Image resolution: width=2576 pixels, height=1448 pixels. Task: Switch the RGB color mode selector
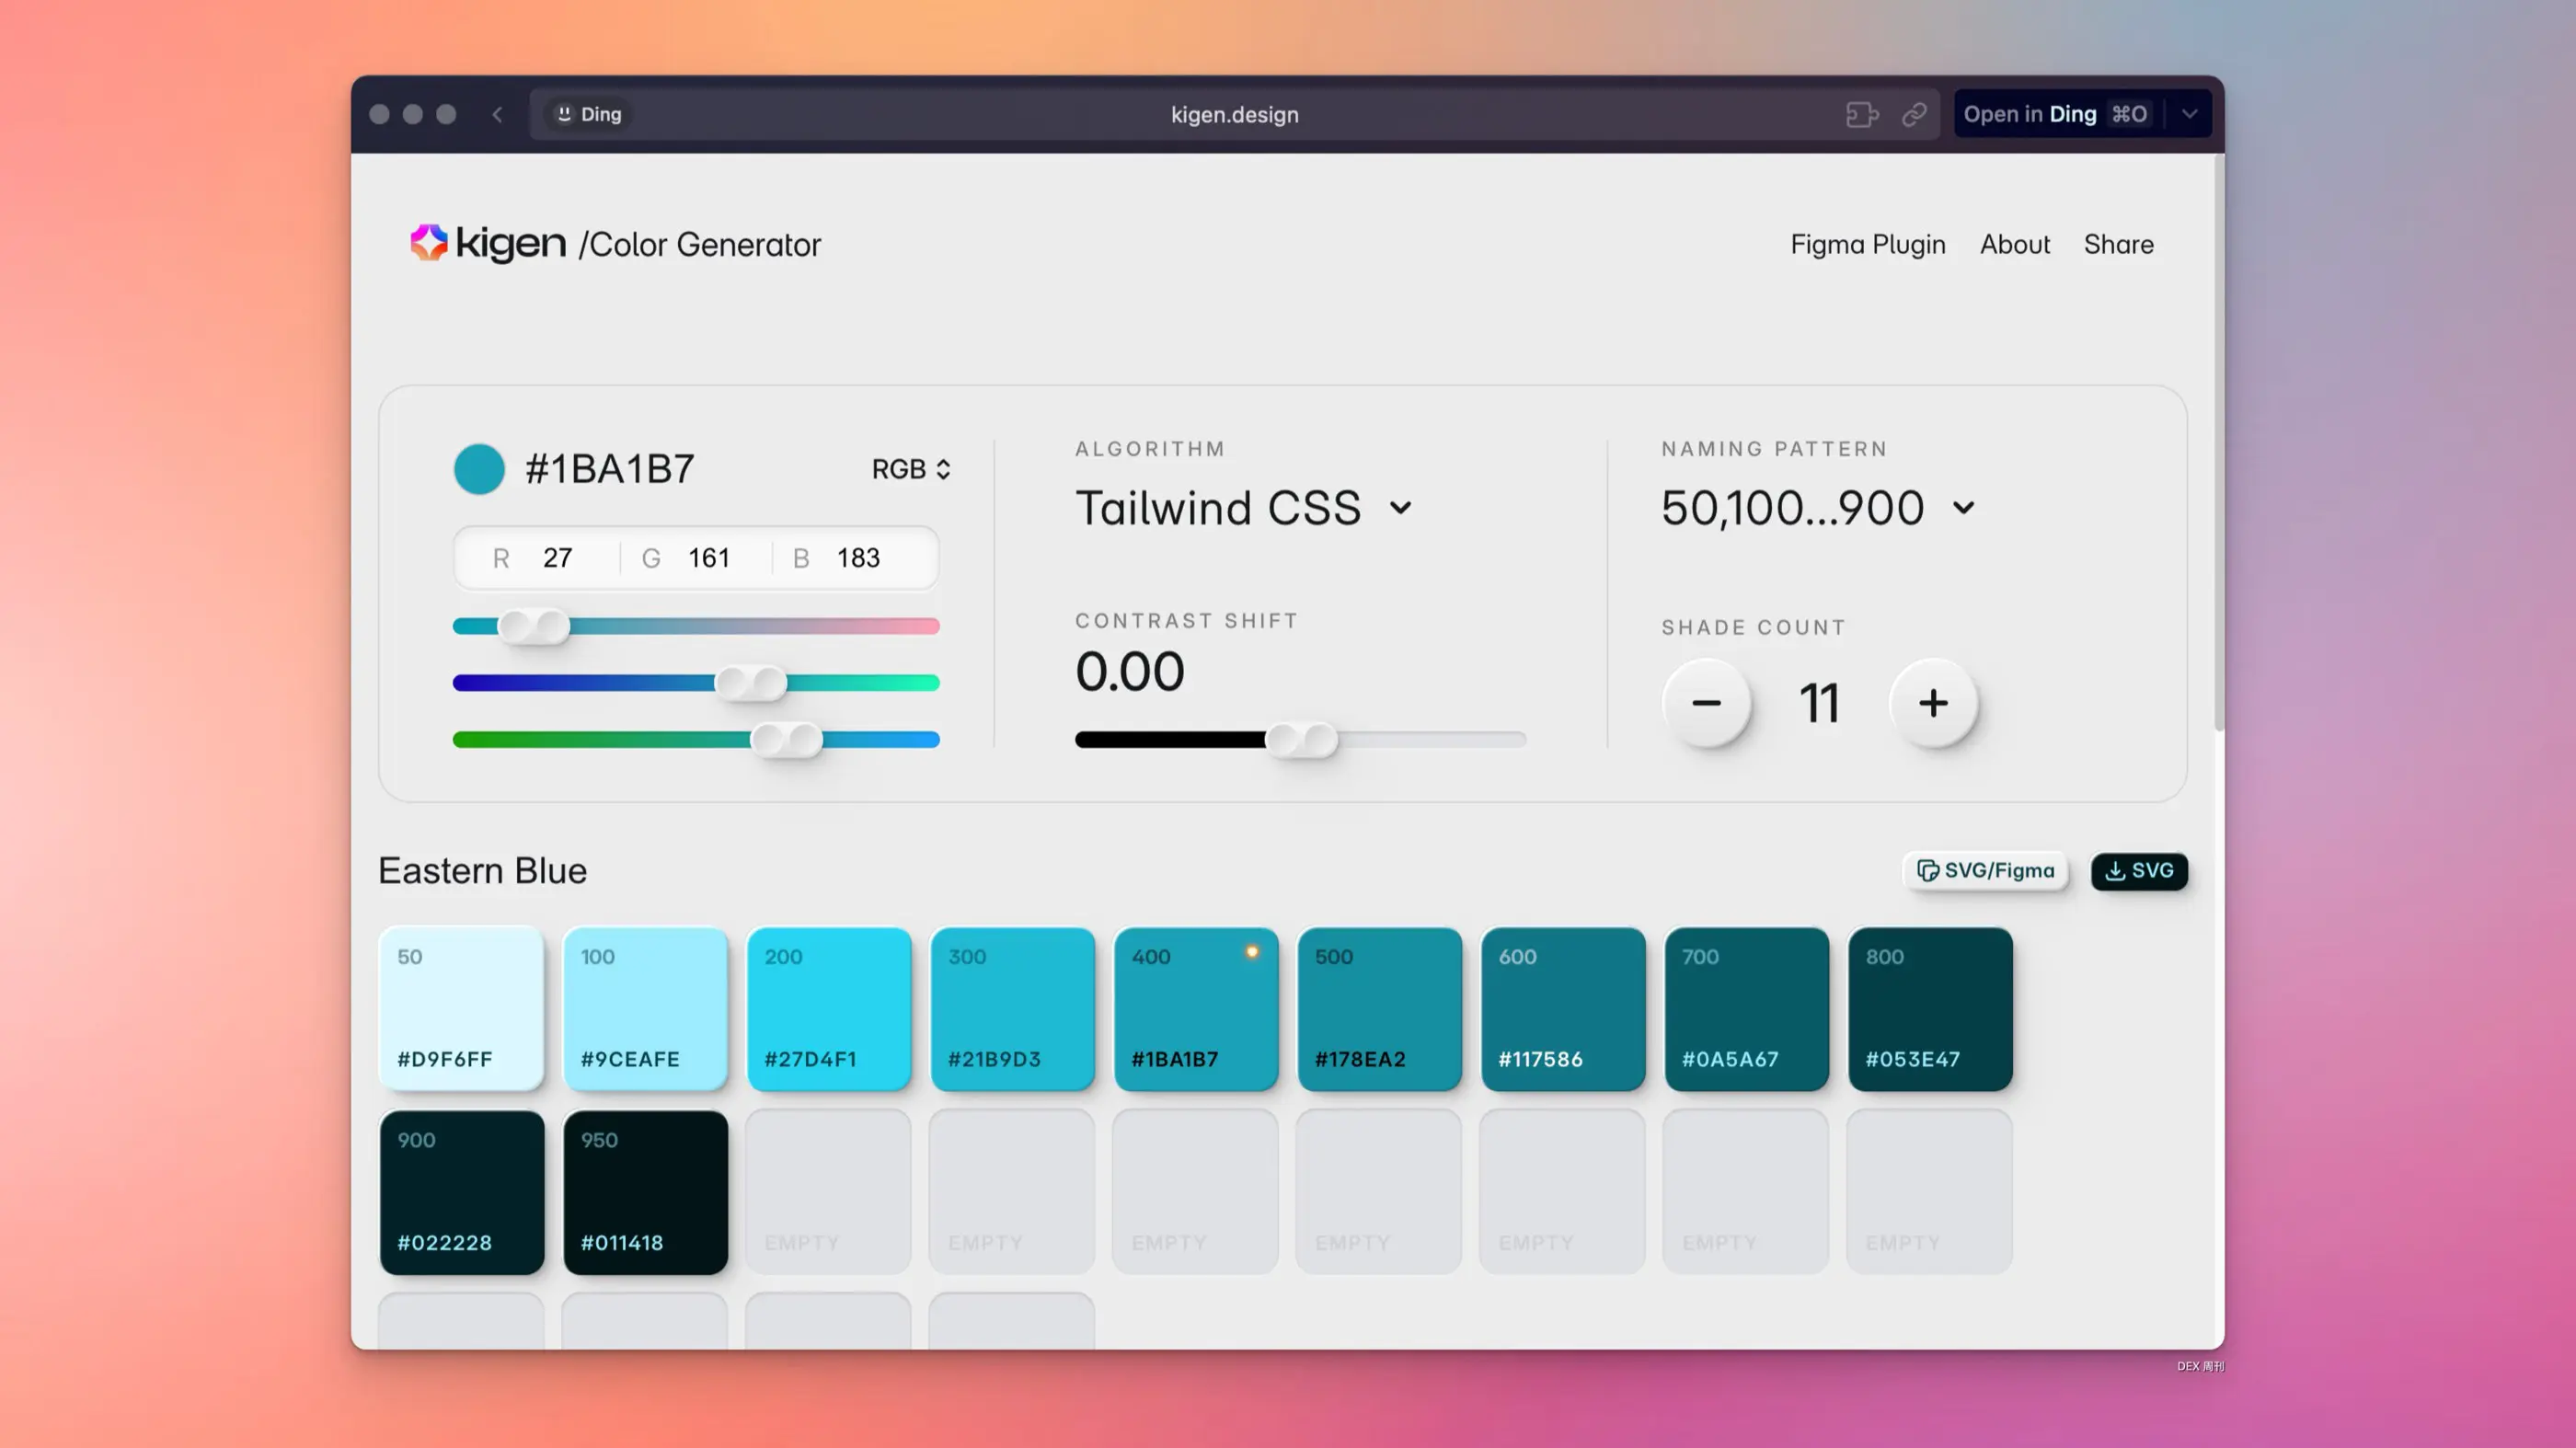[910, 469]
